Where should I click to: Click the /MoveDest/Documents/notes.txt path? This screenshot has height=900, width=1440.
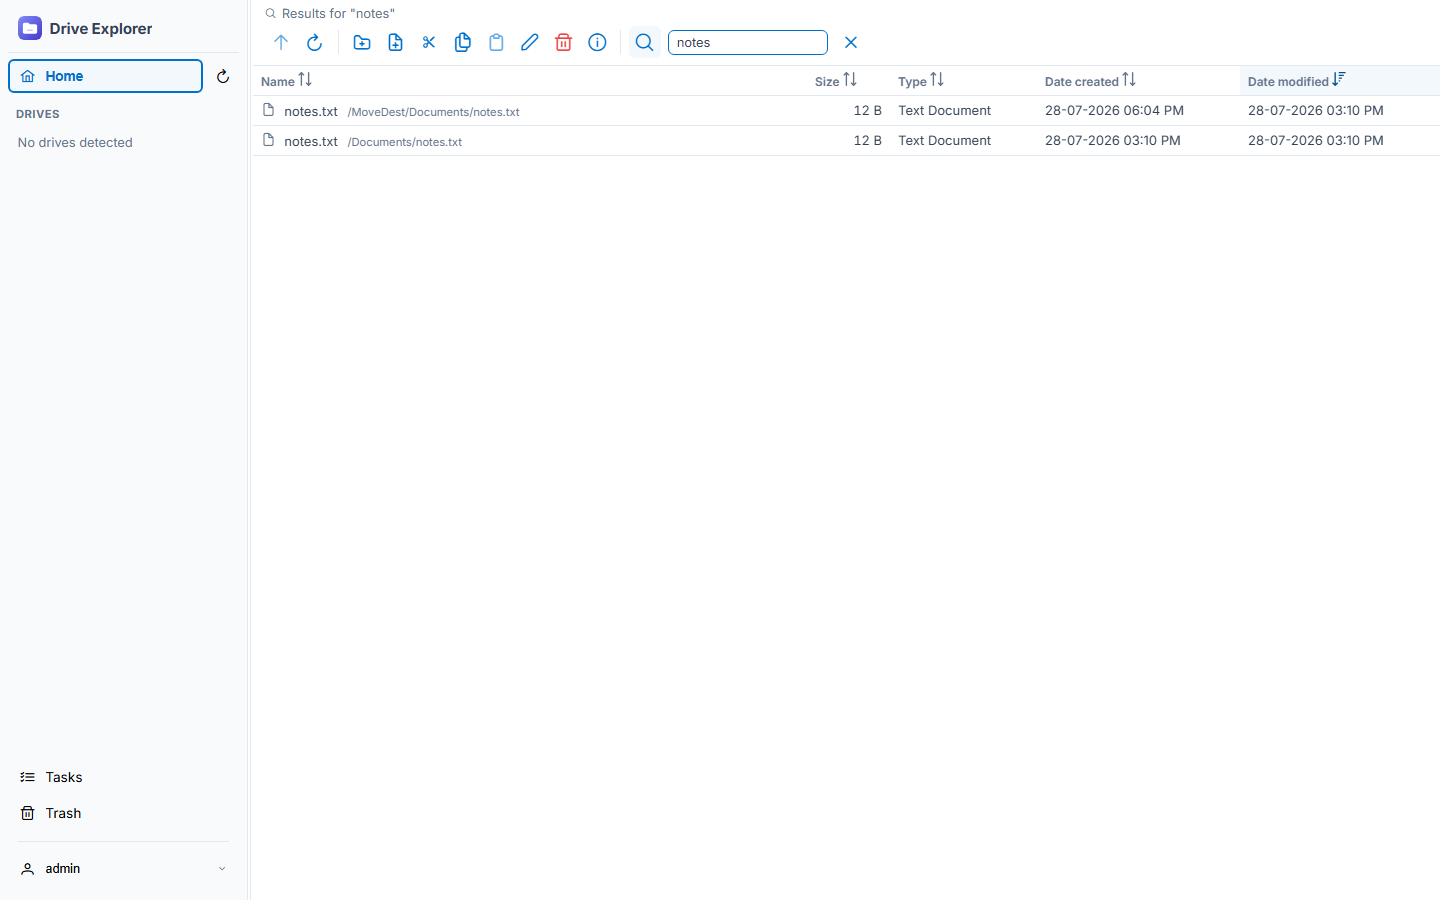point(433,112)
